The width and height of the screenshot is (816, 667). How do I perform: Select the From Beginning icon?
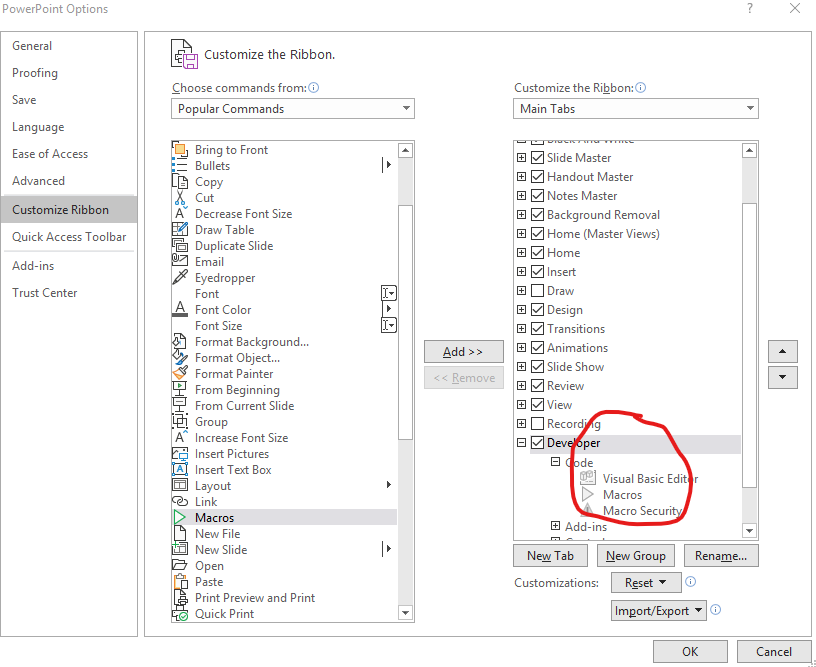(180, 390)
